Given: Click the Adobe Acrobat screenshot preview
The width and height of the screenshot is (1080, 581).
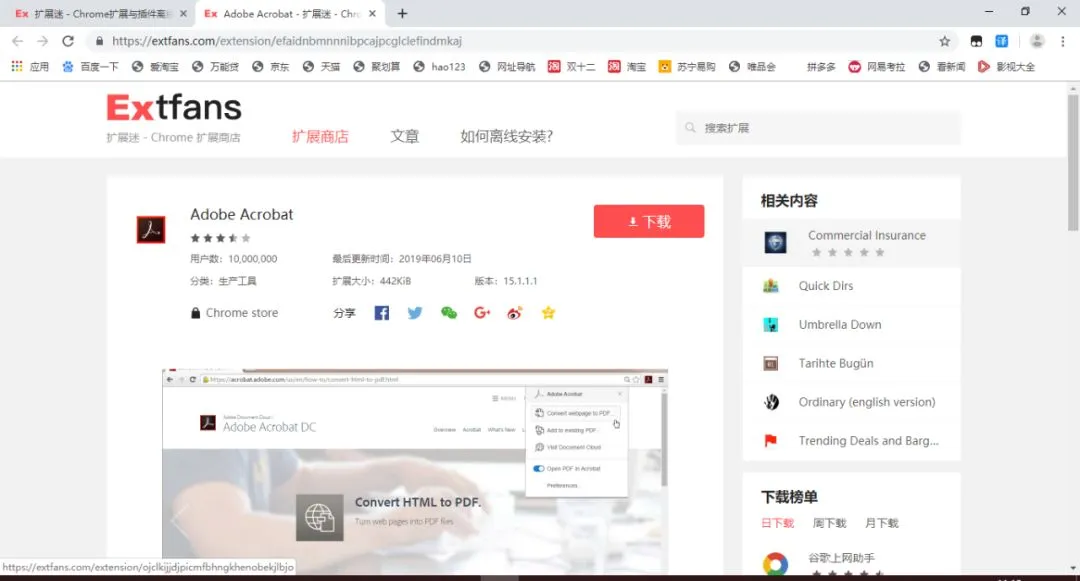Looking at the screenshot, I should coord(415,473).
